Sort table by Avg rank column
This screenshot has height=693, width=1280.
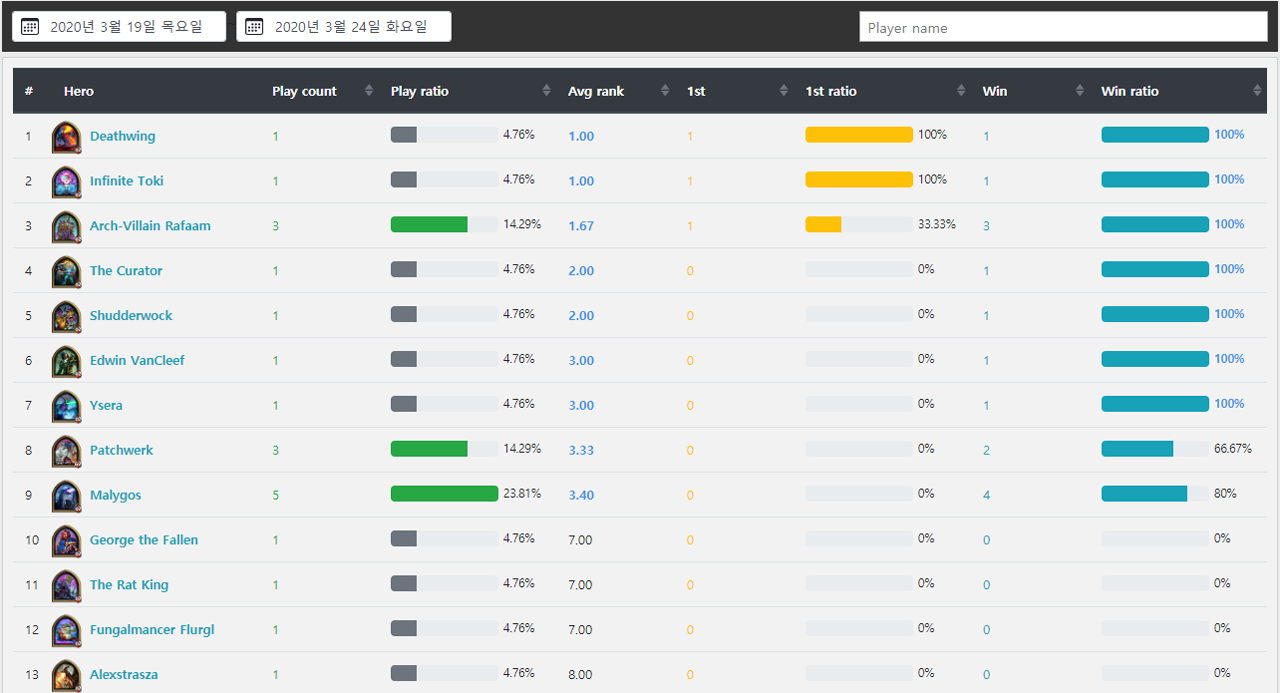point(596,91)
